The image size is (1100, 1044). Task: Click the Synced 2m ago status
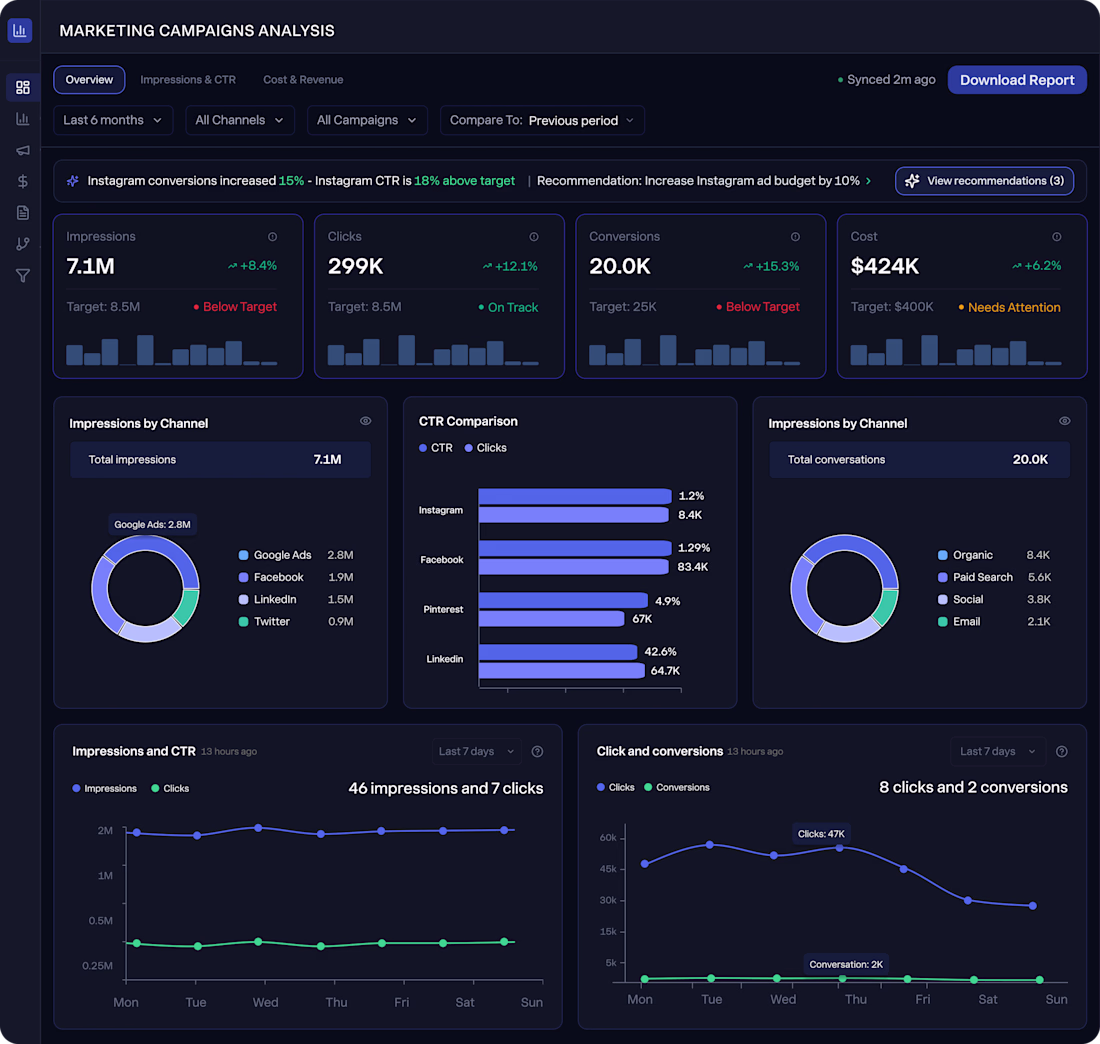pos(887,80)
